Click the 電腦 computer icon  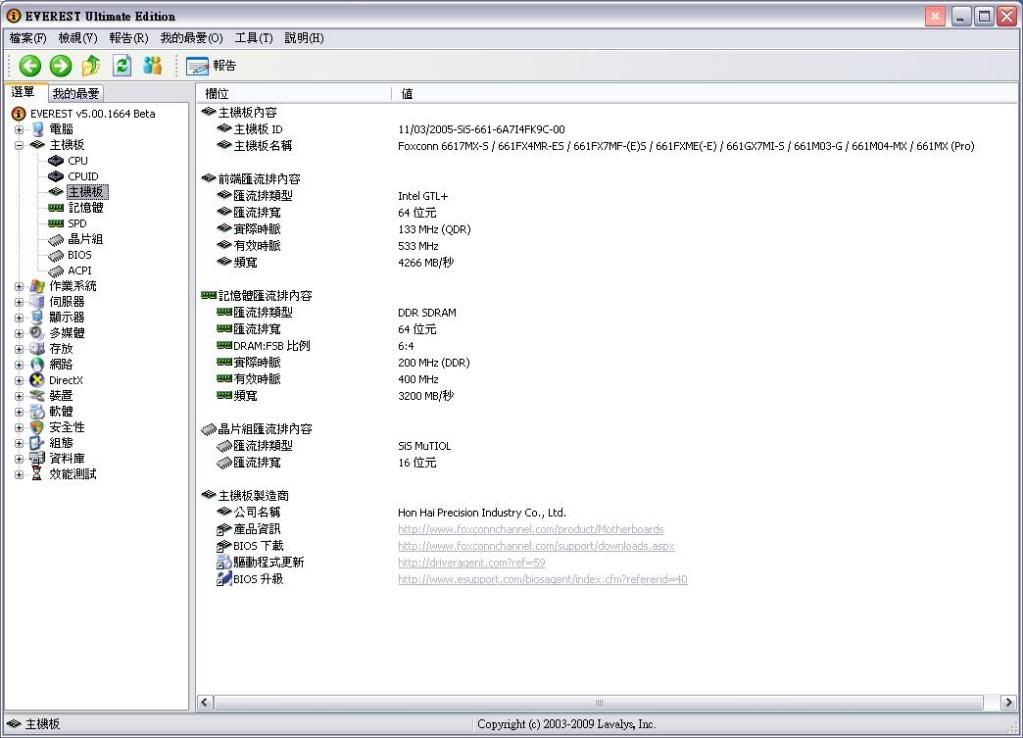37,129
